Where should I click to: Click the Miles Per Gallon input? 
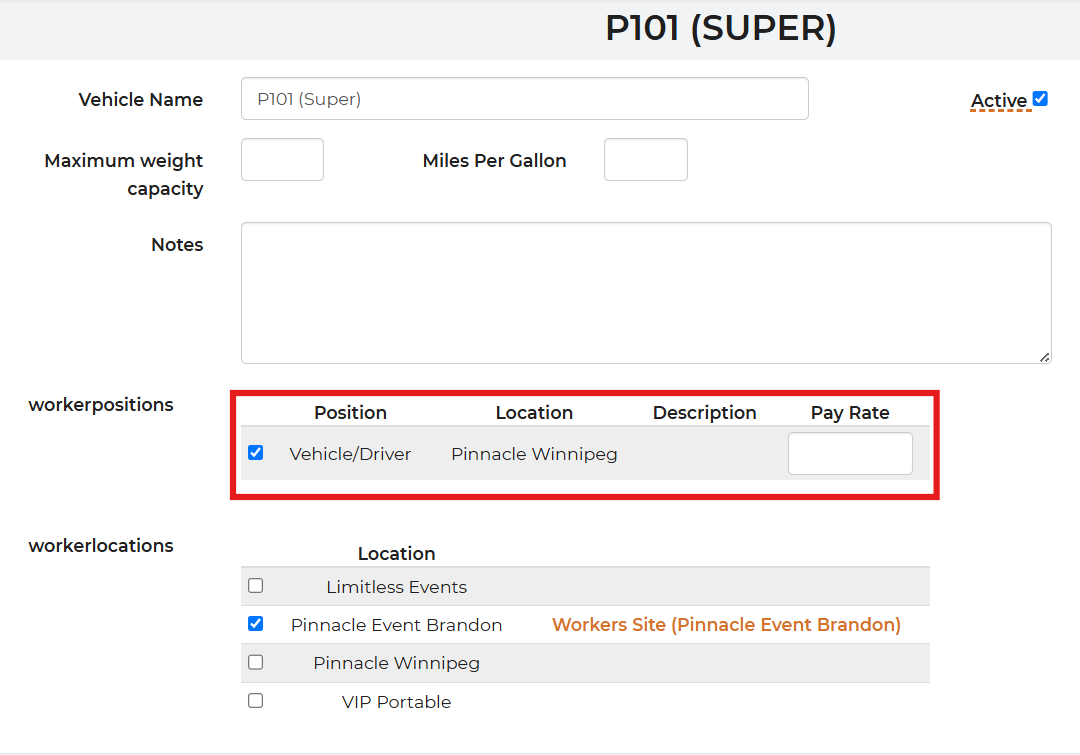[645, 160]
